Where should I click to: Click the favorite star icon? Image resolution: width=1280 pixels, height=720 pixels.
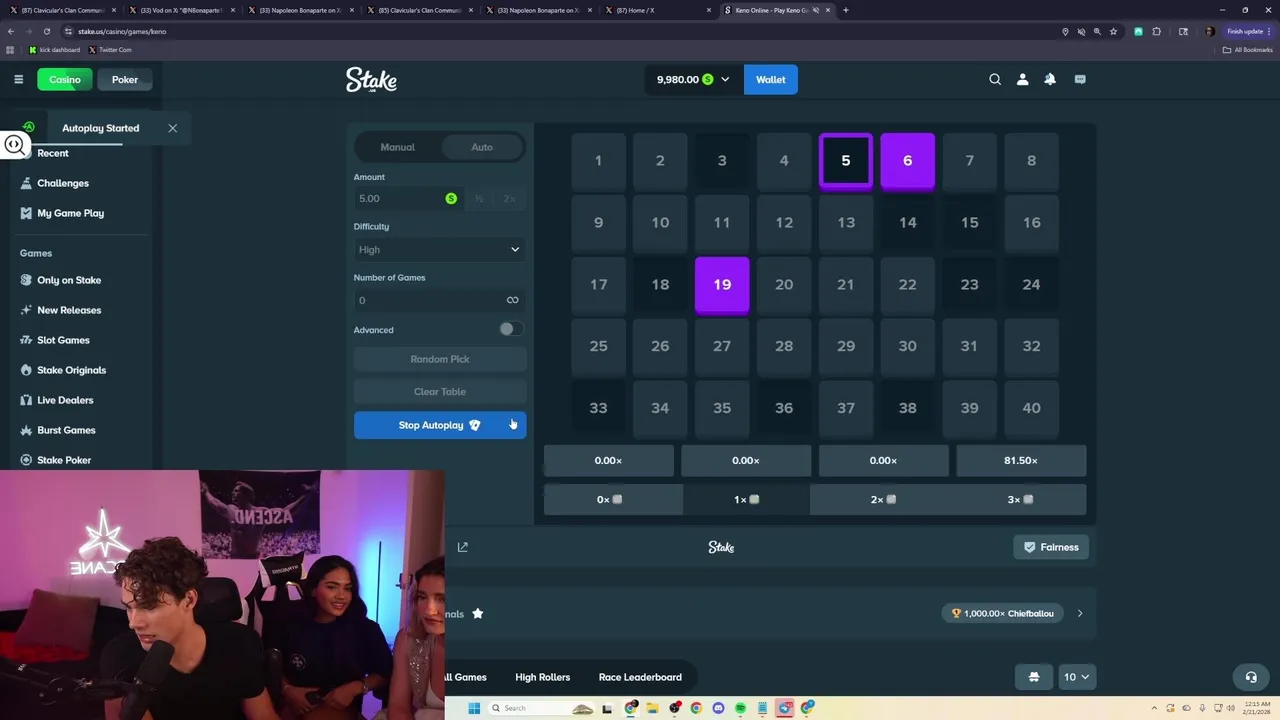[x=478, y=613]
